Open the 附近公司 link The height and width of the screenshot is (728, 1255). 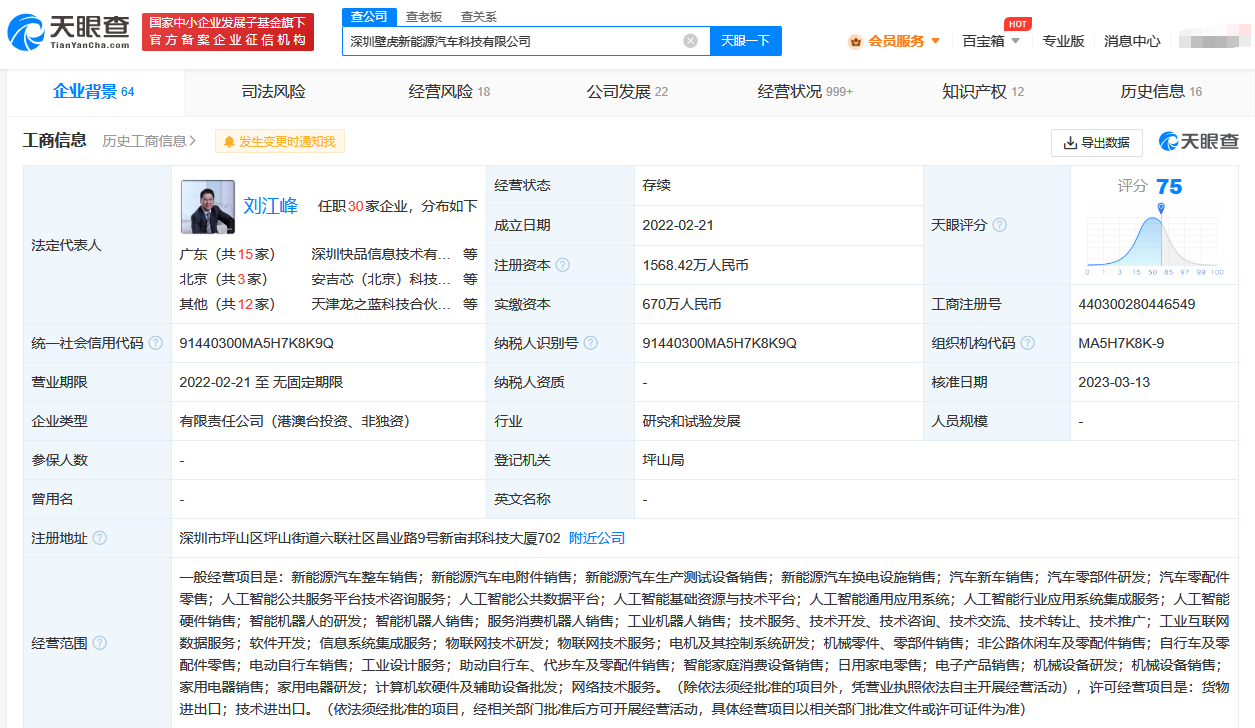597,538
